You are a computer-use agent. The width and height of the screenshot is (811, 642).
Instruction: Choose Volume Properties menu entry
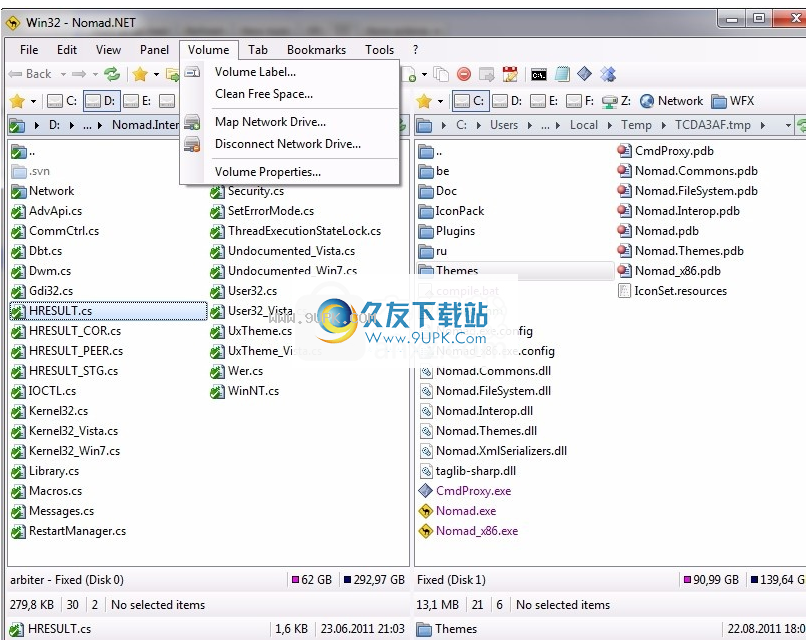(290, 172)
